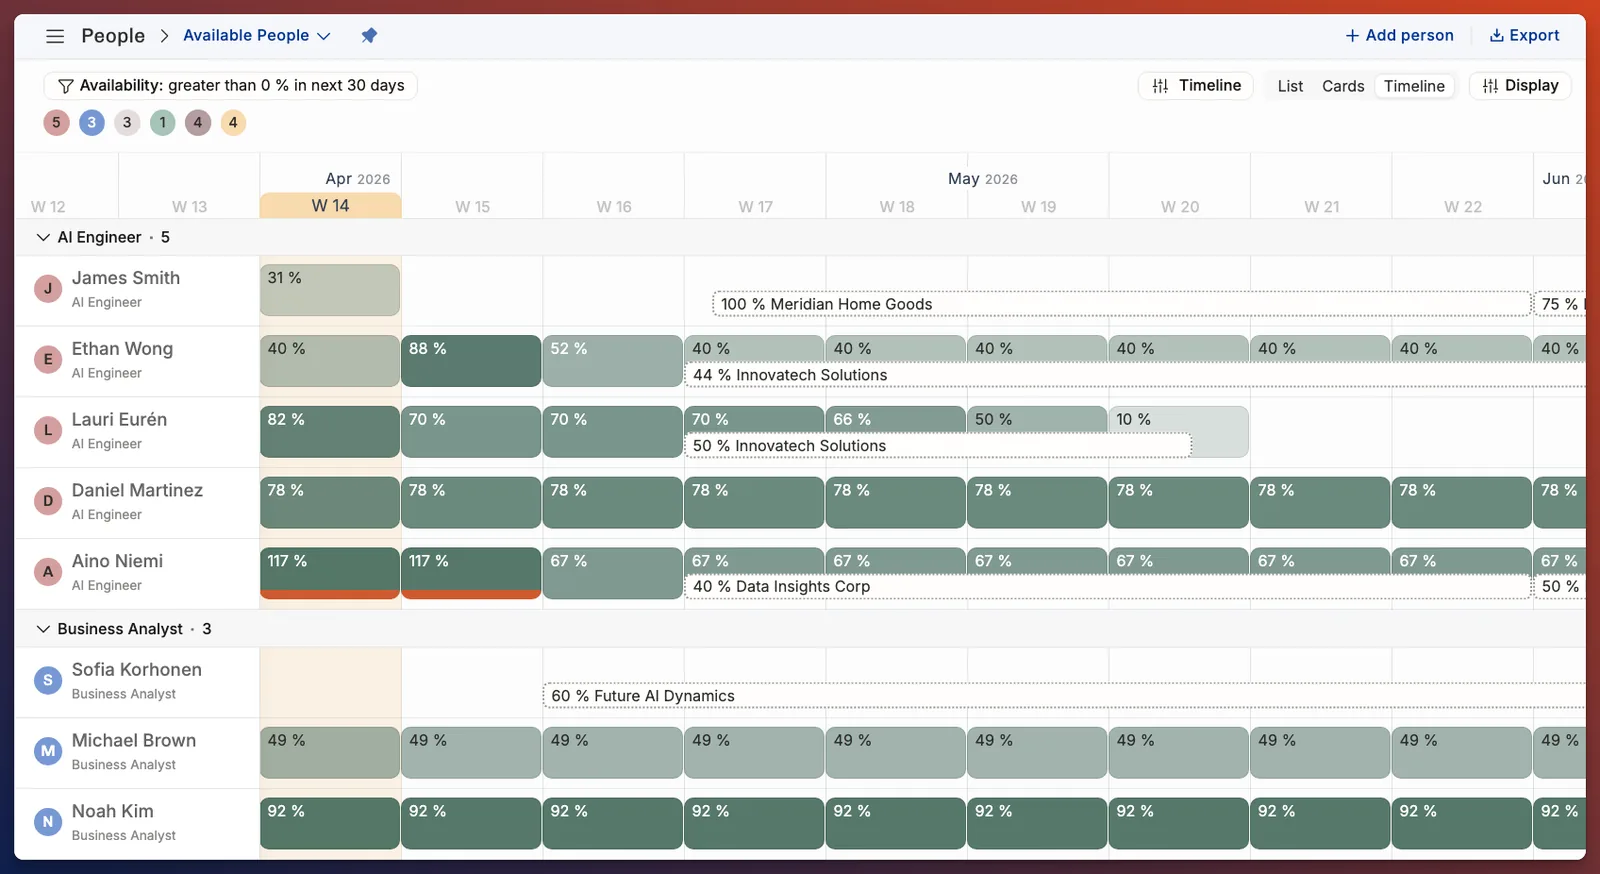The width and height of the screenshot is (1600, 874).
Task: Click James Smith's 31 % week 14 block
Action: pyautogui.click(x=330, y=290)
